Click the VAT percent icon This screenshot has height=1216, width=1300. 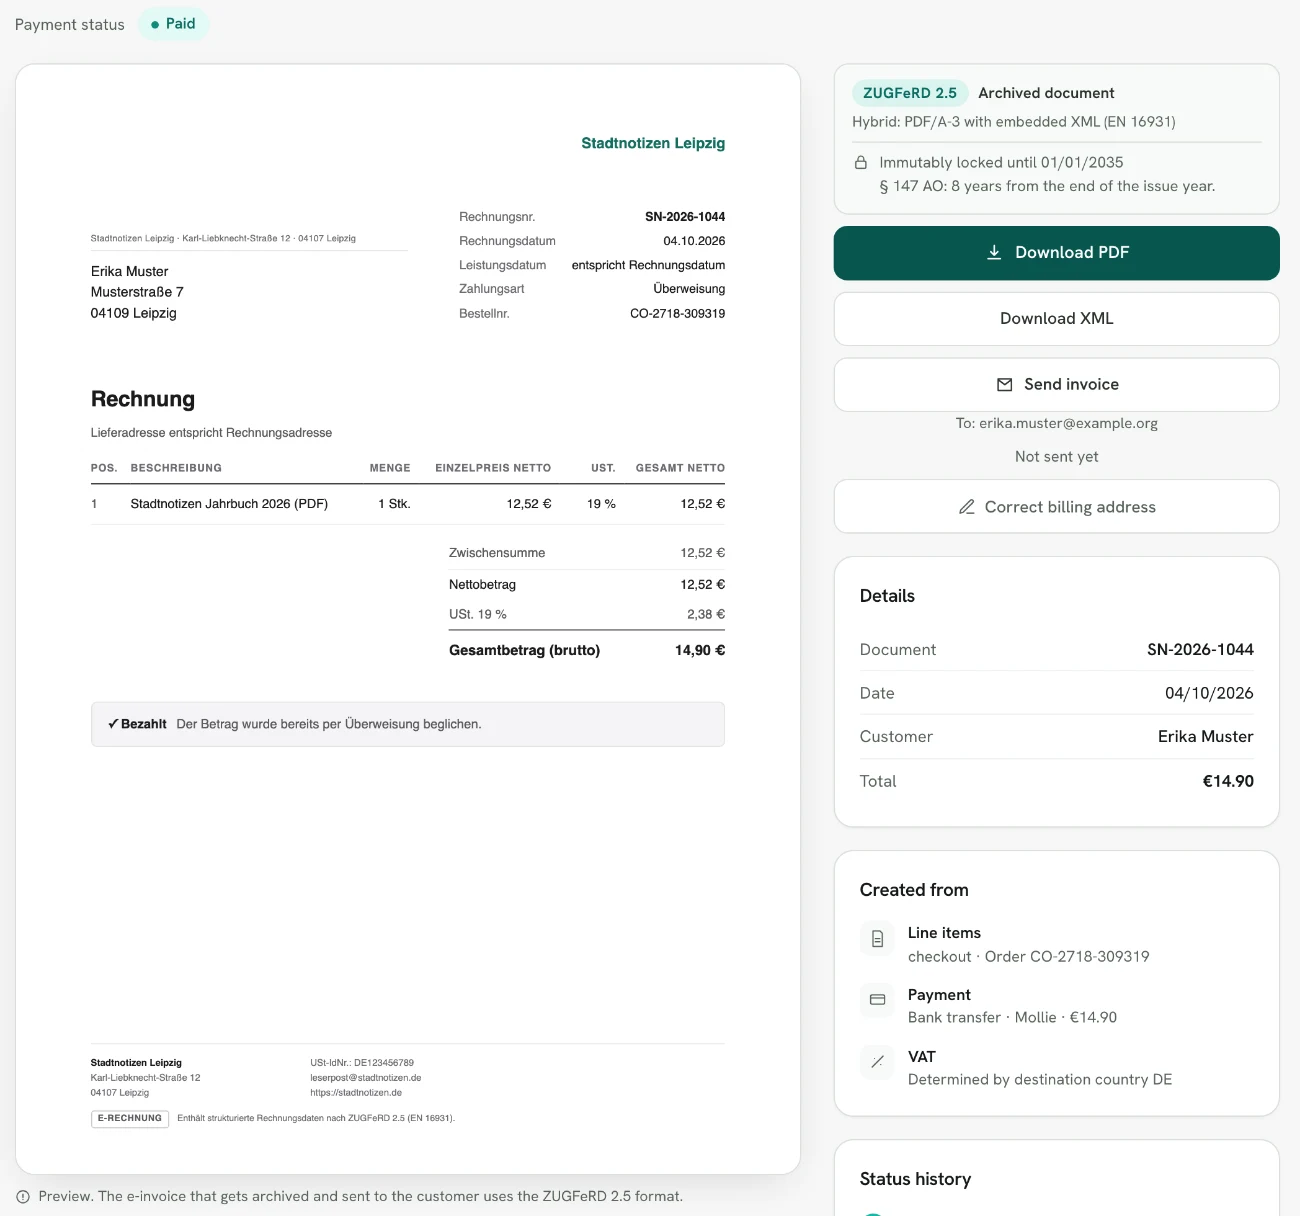pos(877,1062)
